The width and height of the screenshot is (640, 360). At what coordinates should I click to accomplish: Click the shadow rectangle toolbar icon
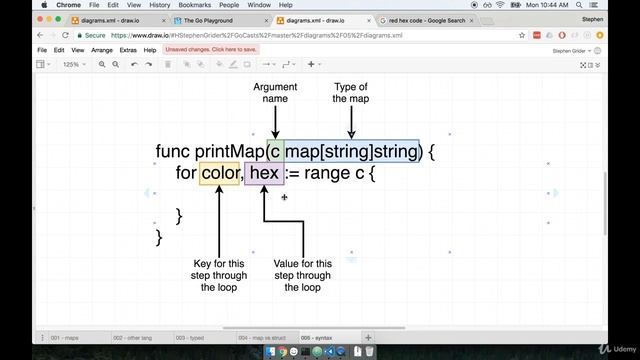[x=247, y=64]
